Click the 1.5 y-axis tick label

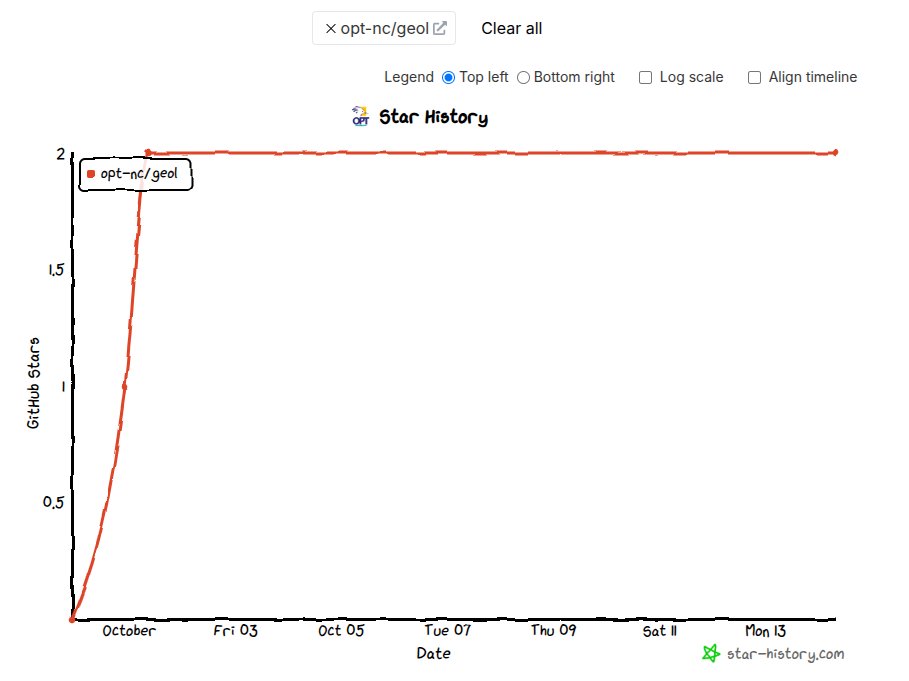[56, 270]
